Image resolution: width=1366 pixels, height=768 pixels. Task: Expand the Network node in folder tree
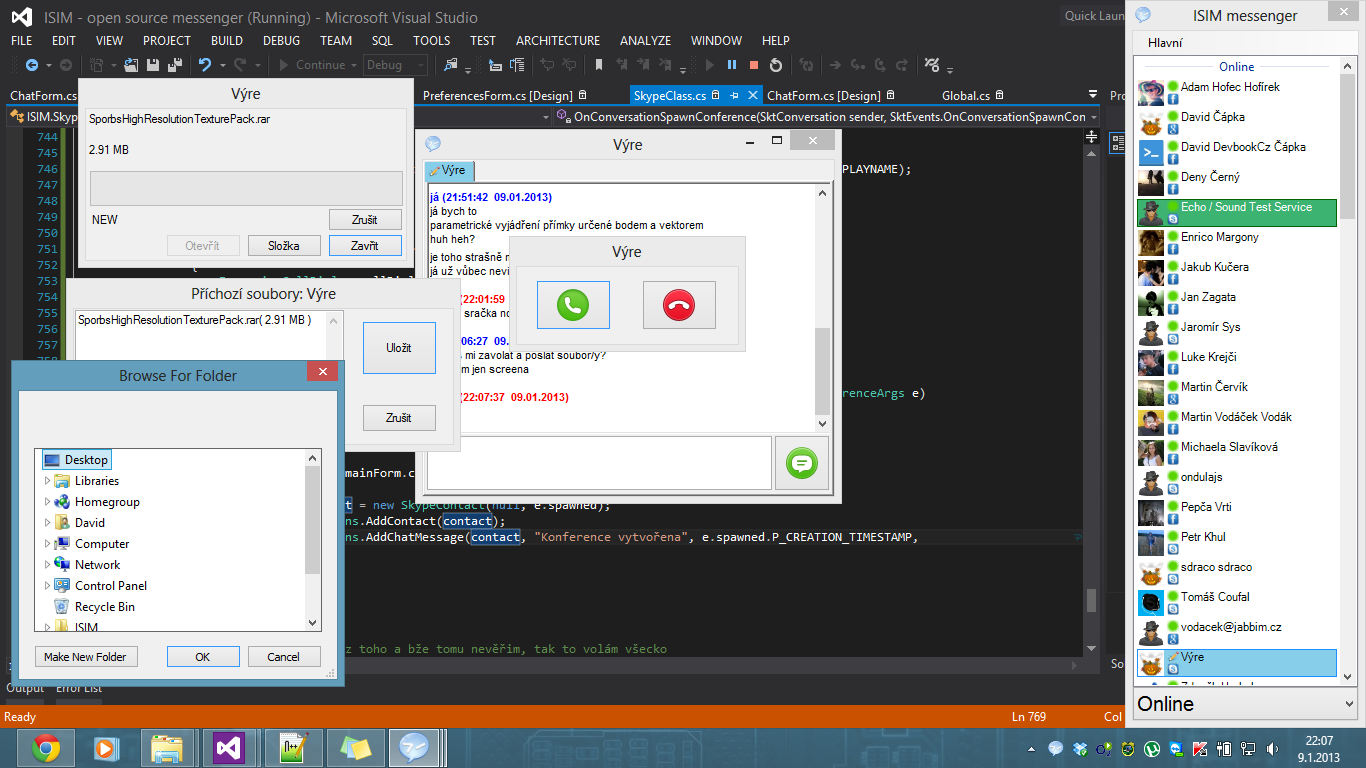pyautogui.click(x=47, y=565)
